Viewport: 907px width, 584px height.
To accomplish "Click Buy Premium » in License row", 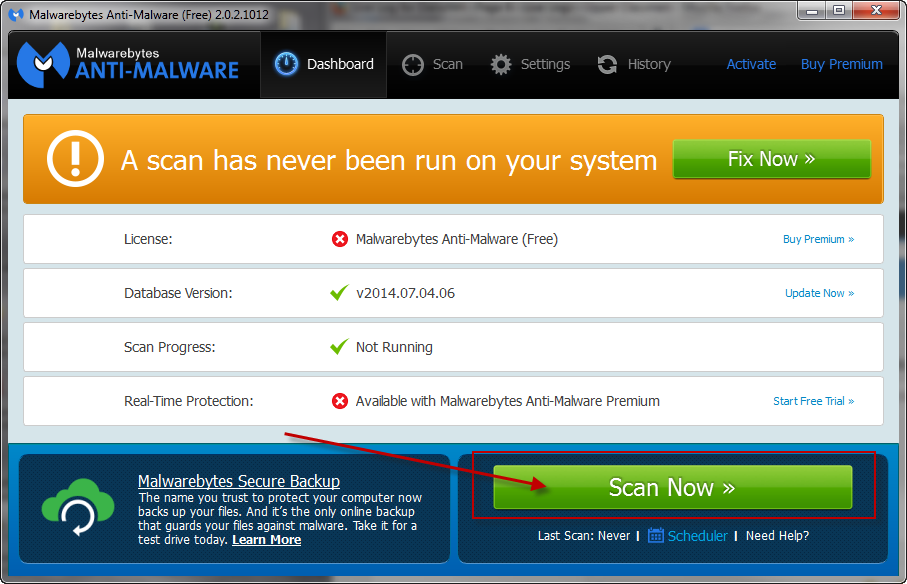I will 818,239.
